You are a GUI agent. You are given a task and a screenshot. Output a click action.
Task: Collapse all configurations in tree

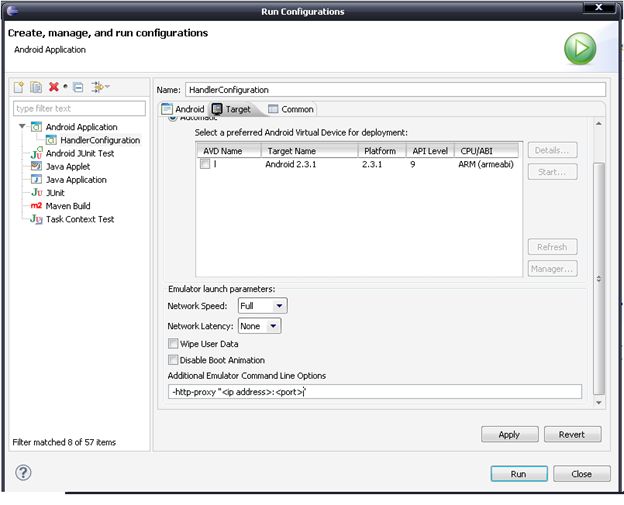coord(78,87)
